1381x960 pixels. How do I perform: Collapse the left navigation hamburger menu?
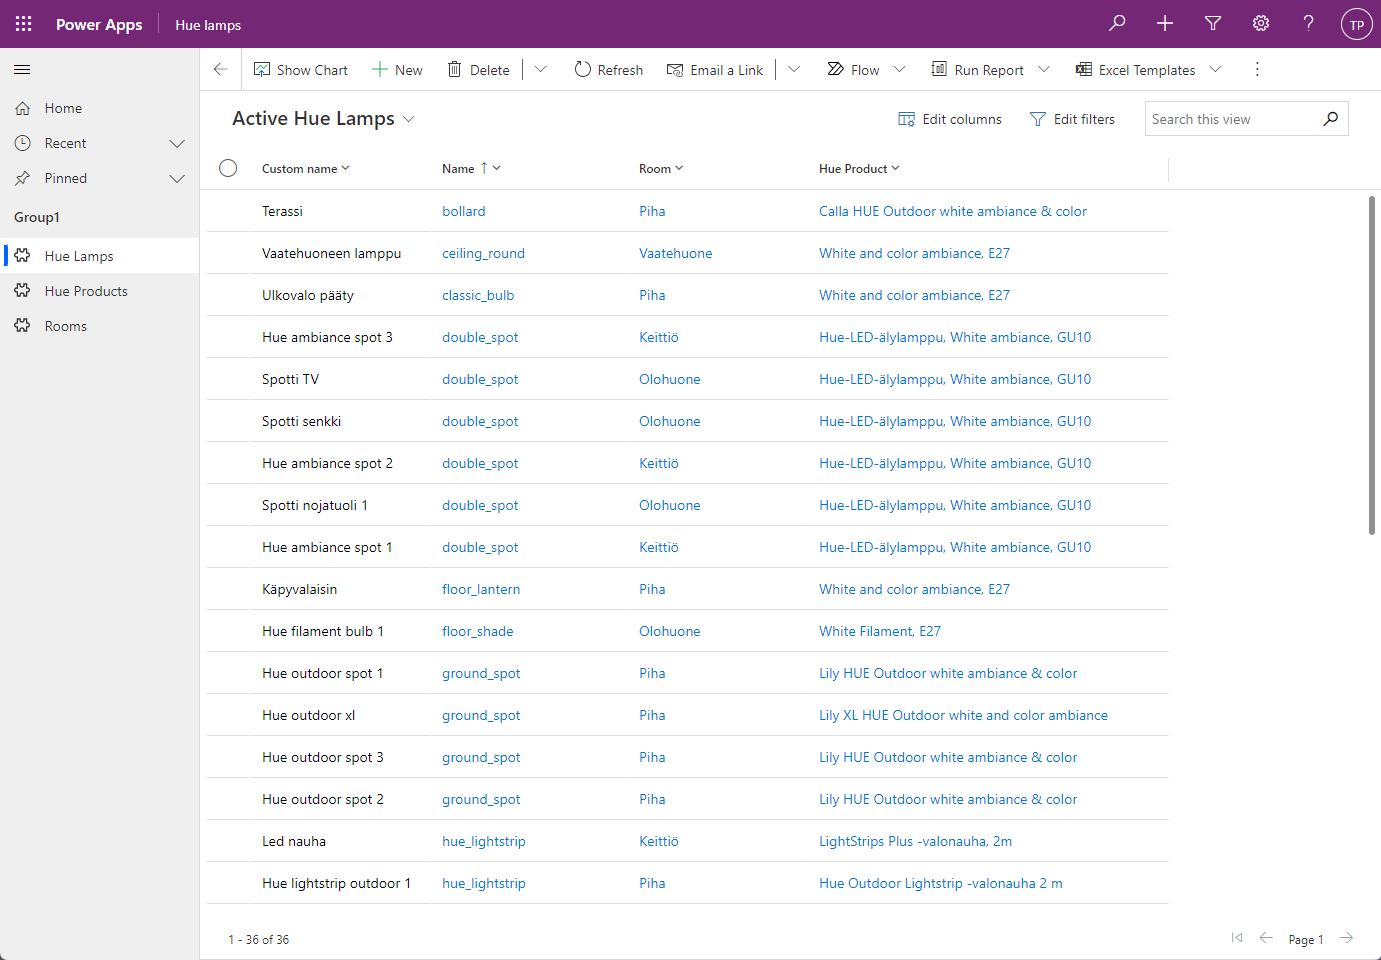coord(22,70)
